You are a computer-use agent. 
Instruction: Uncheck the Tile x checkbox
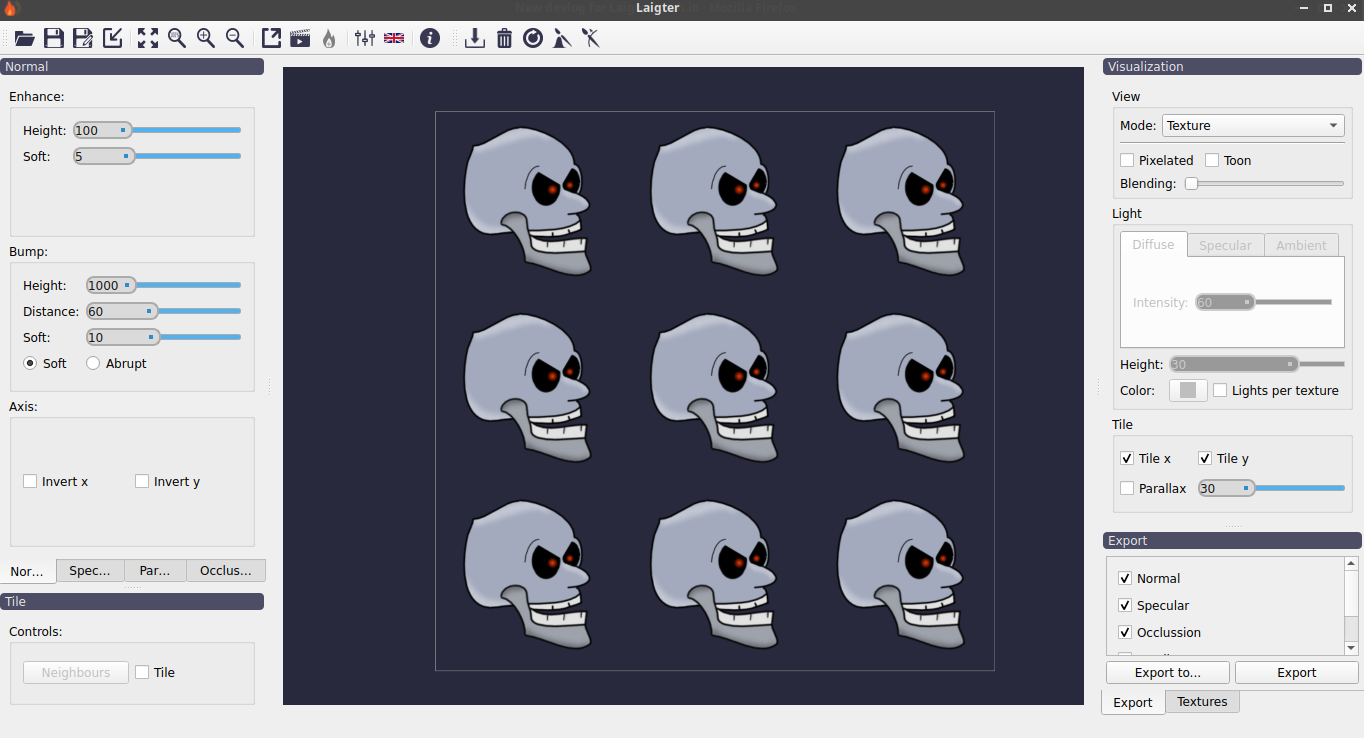coord(1127,458)
